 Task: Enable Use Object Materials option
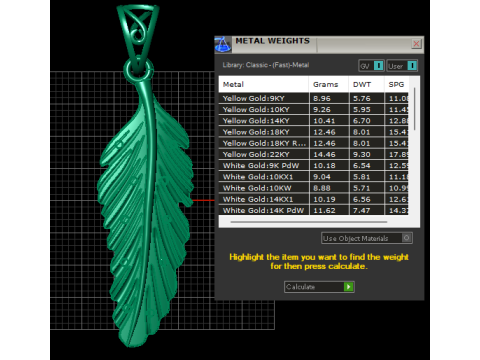(x=367, y=238)
